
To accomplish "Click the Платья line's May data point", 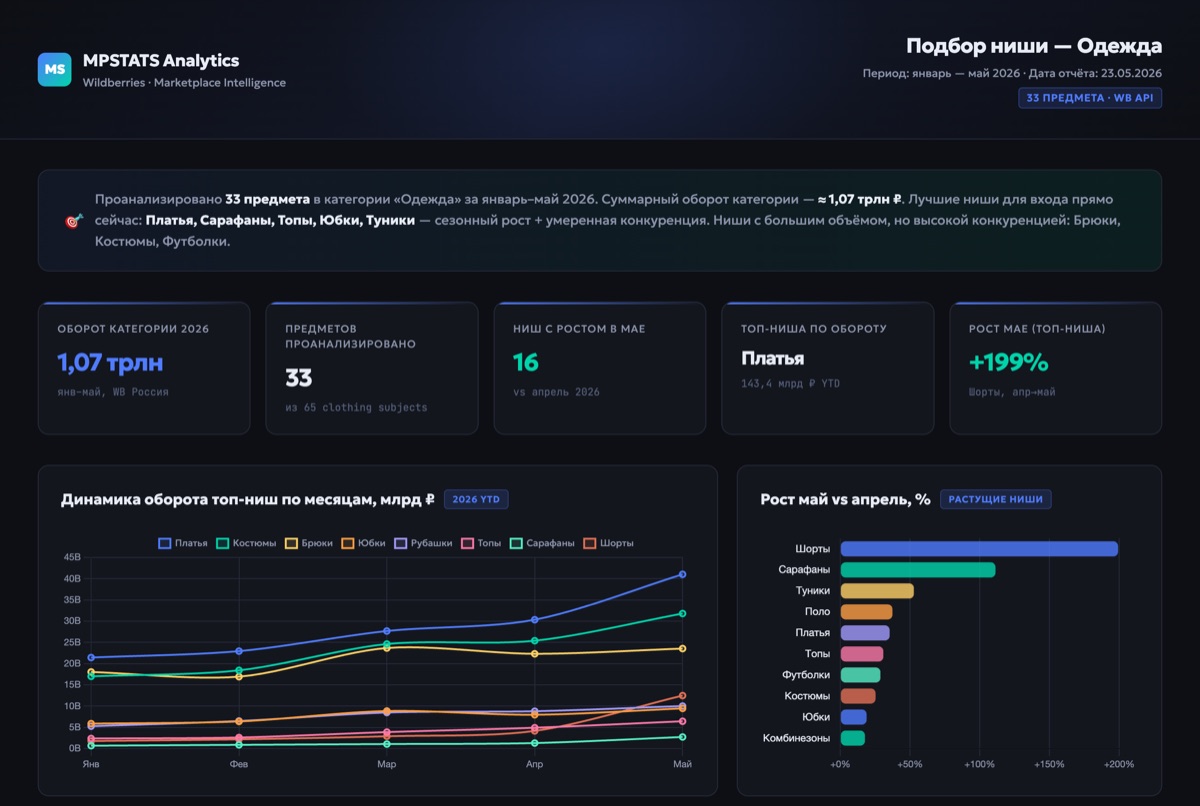I will pyautogui.click(x=683, y=574).
